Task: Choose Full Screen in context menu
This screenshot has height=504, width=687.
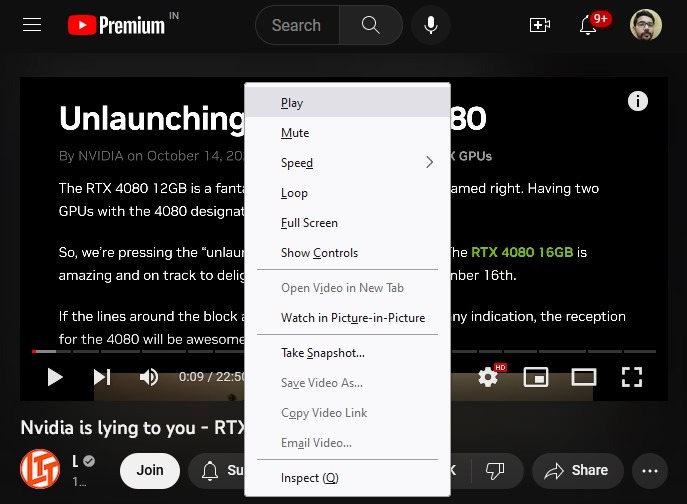Action: (x=347, y=223)
